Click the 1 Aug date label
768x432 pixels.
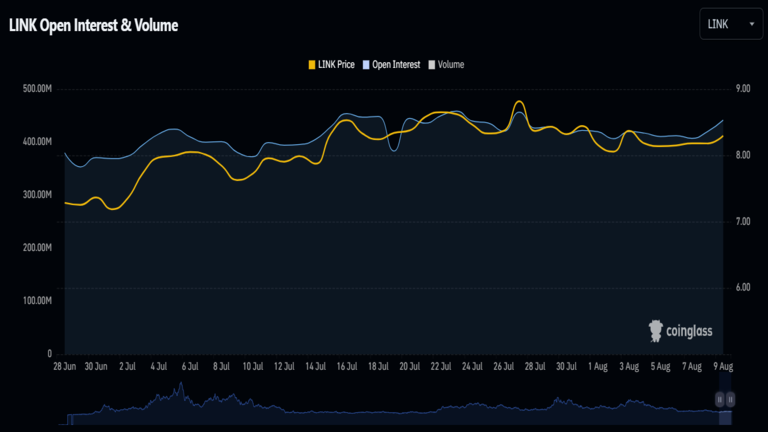(598, 366)
